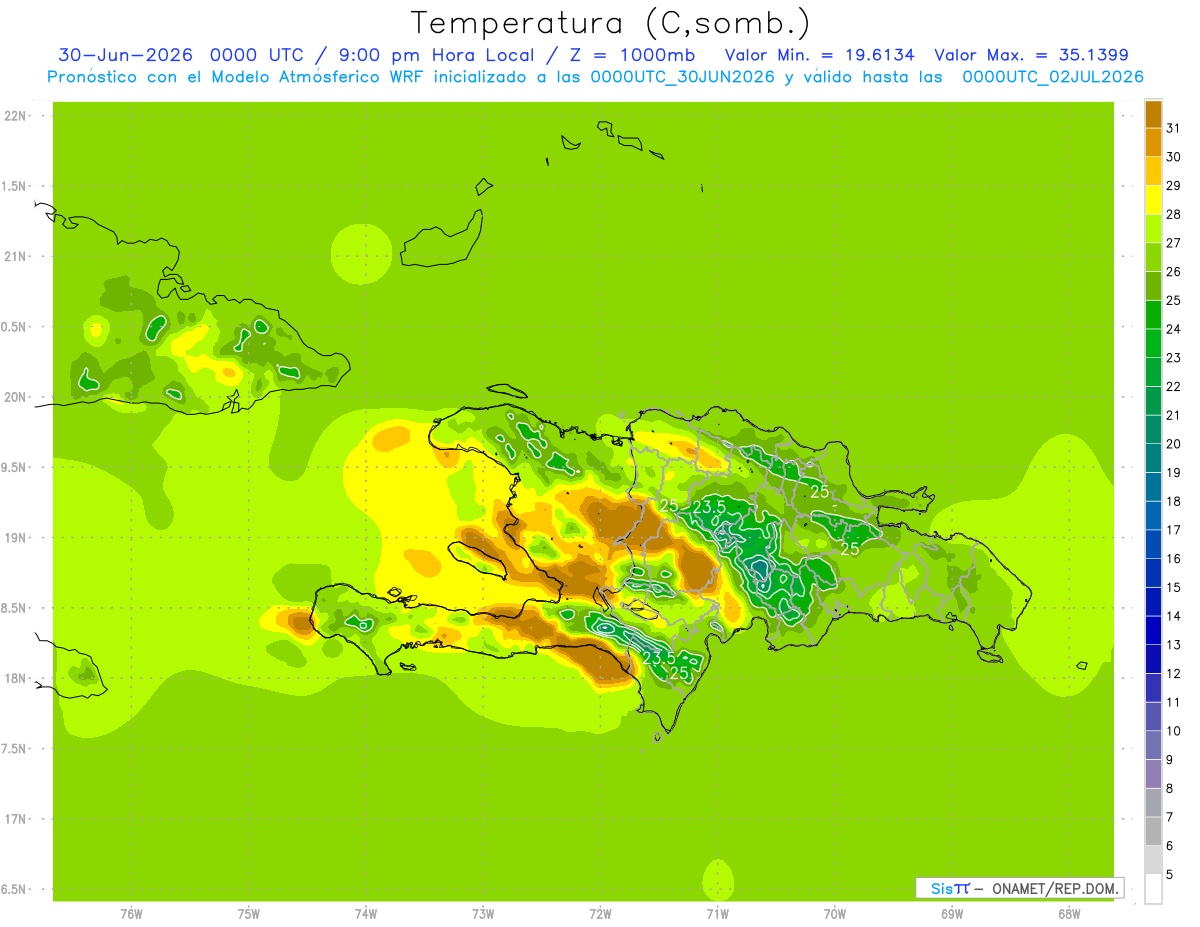Click the "19N" latitude axis label
This screenshot has width=1200, height=927.
tap(17, 538)
